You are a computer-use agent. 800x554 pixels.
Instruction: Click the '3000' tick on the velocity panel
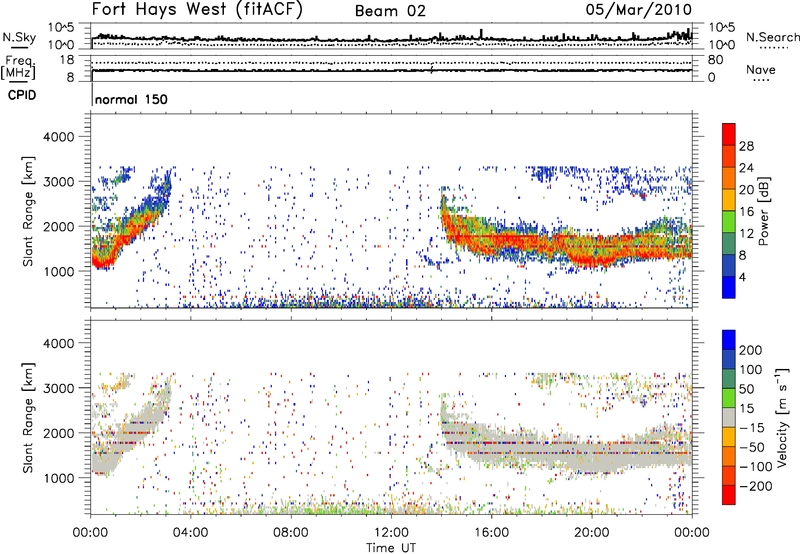tap(58, 388)
